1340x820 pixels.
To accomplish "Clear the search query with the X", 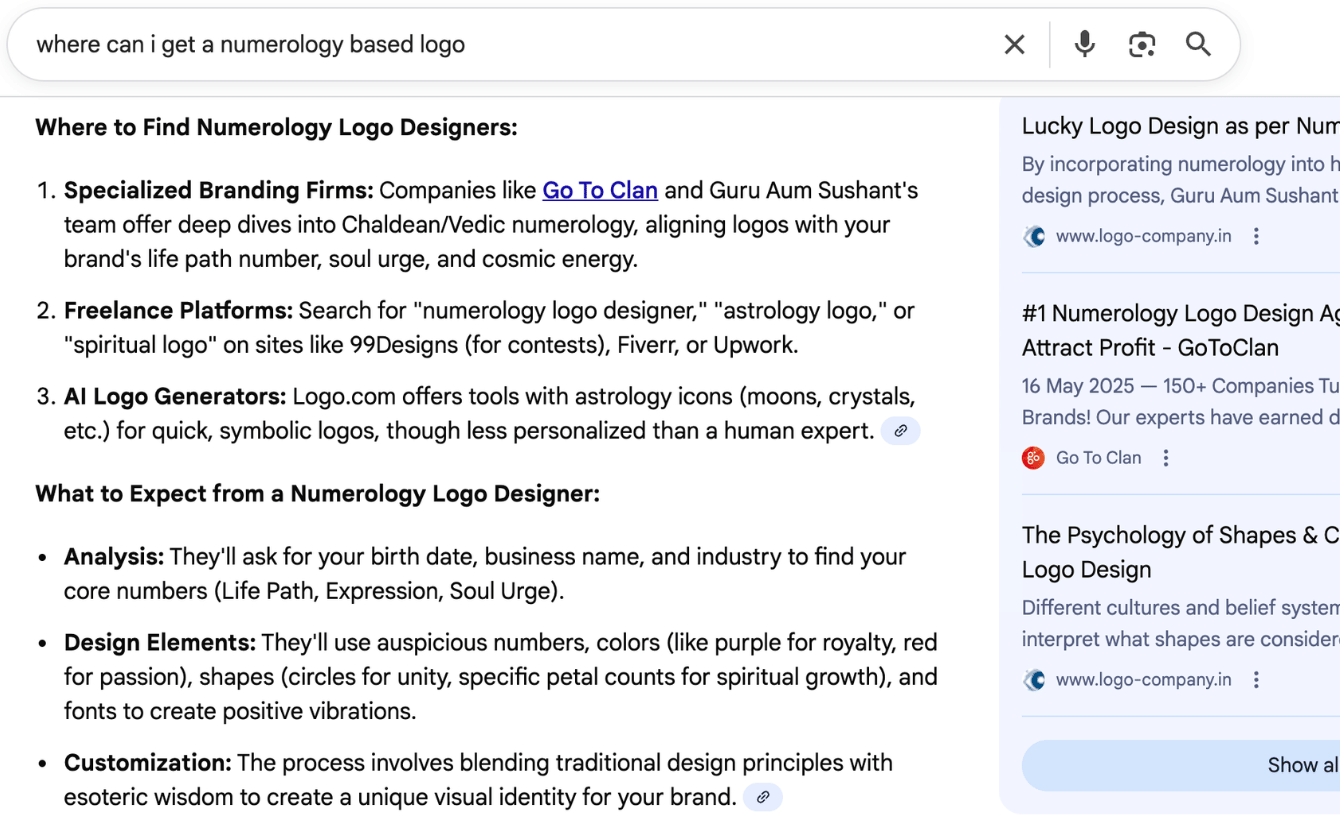I will tap(1014, 44).
